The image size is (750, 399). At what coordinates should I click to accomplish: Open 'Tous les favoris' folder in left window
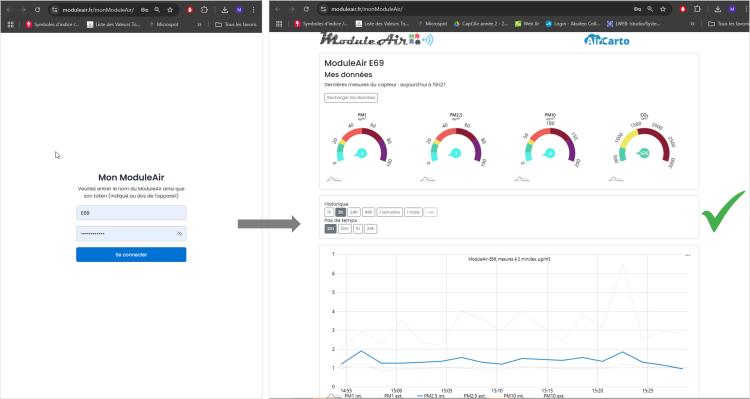[x=236, y=24]
